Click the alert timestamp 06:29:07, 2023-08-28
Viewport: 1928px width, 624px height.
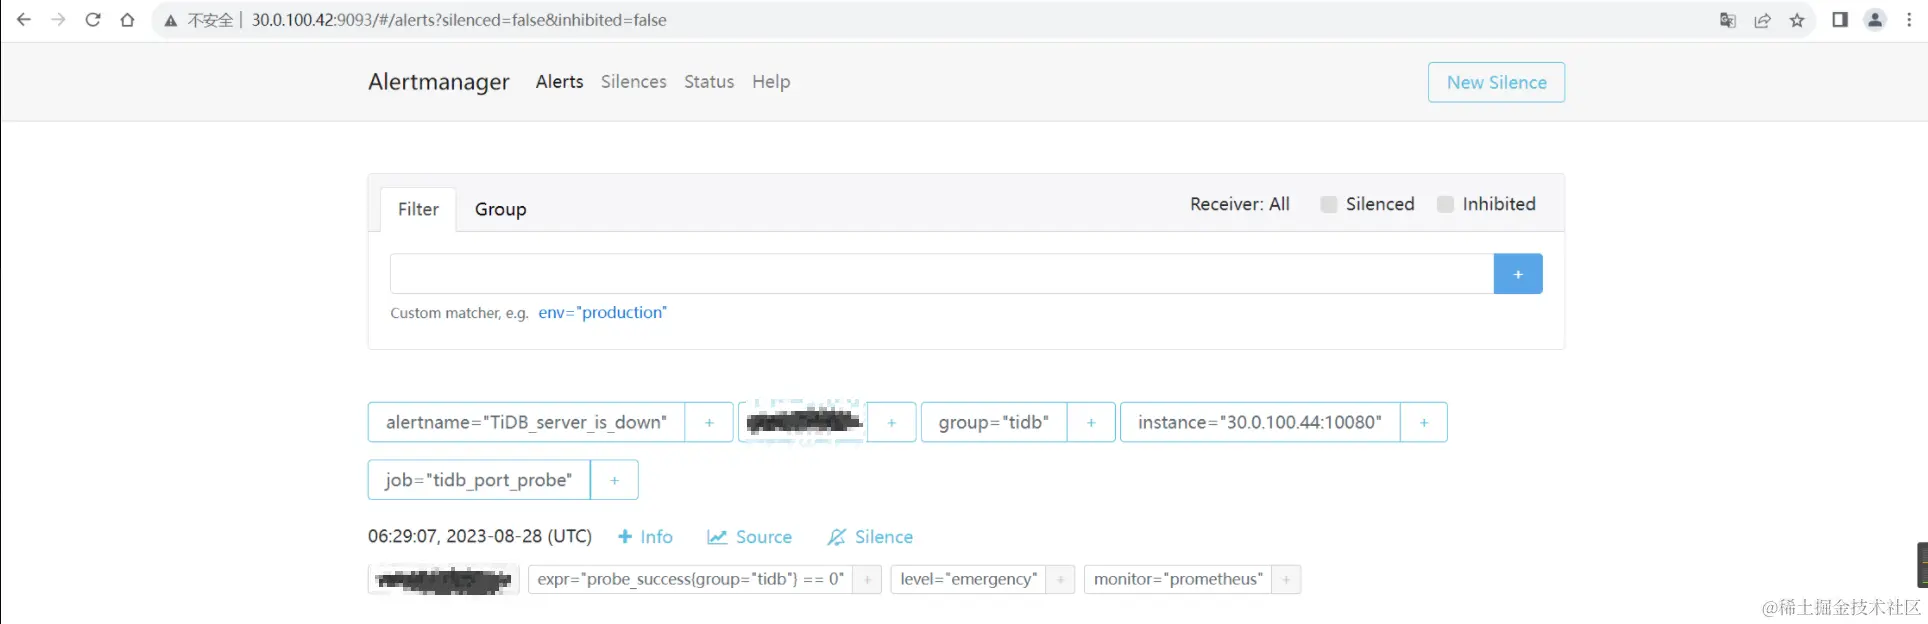(480, 536)
